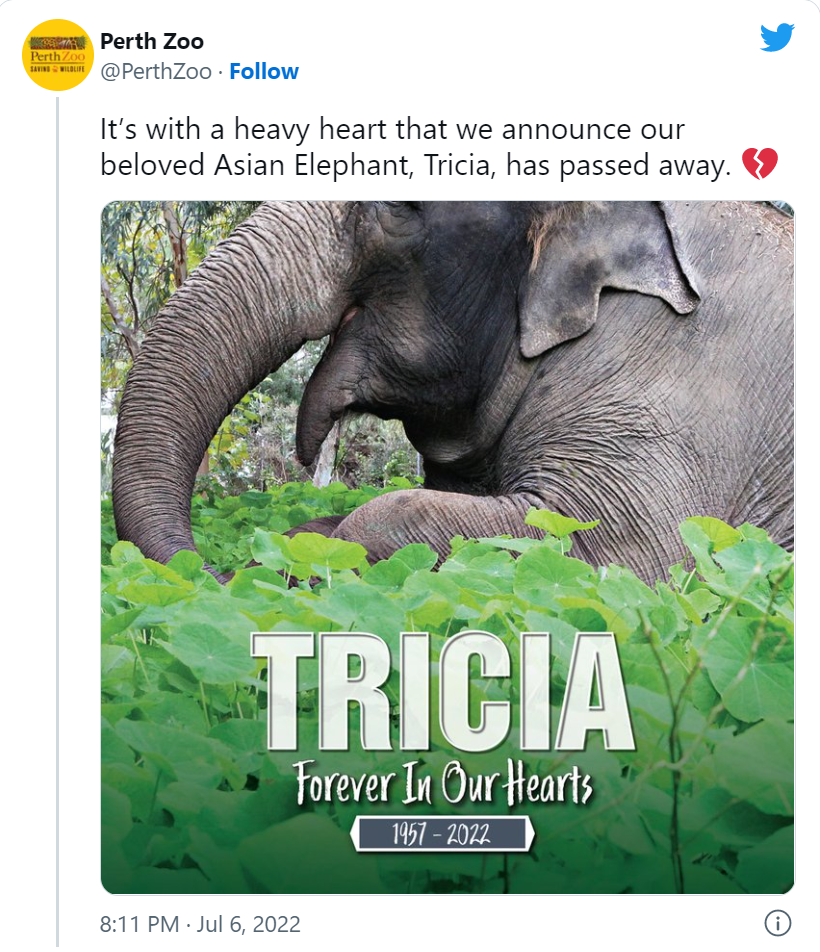Click the Forever In Our Hearts caption
The width and height of the screenshot is (820, 952).
click(x=444, y=783)
